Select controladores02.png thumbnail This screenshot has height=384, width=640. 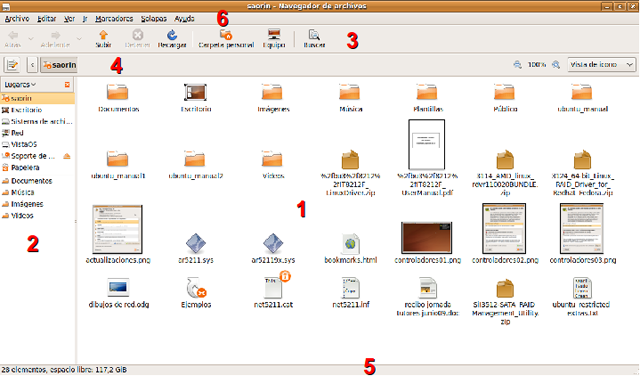coord(504,229)
